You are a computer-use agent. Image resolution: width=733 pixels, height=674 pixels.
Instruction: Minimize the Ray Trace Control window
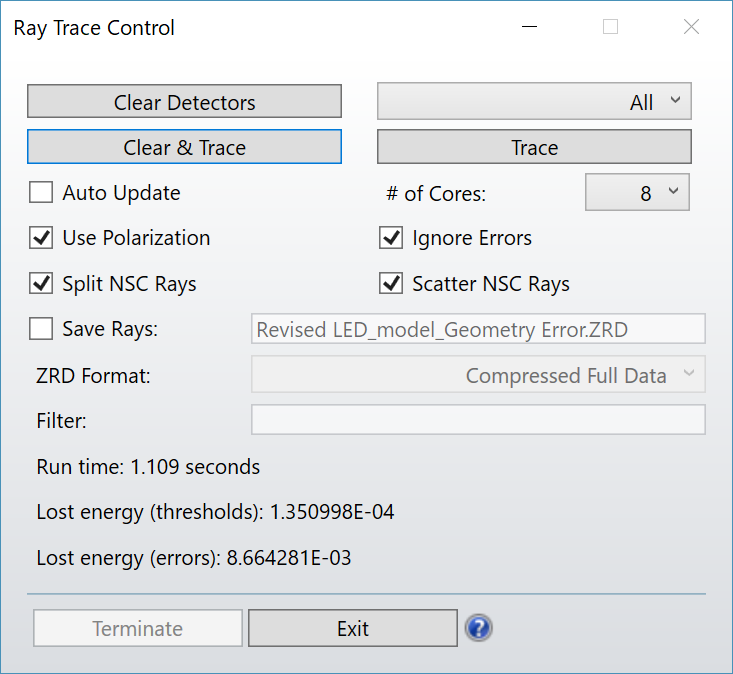click(x=529, y=27)
